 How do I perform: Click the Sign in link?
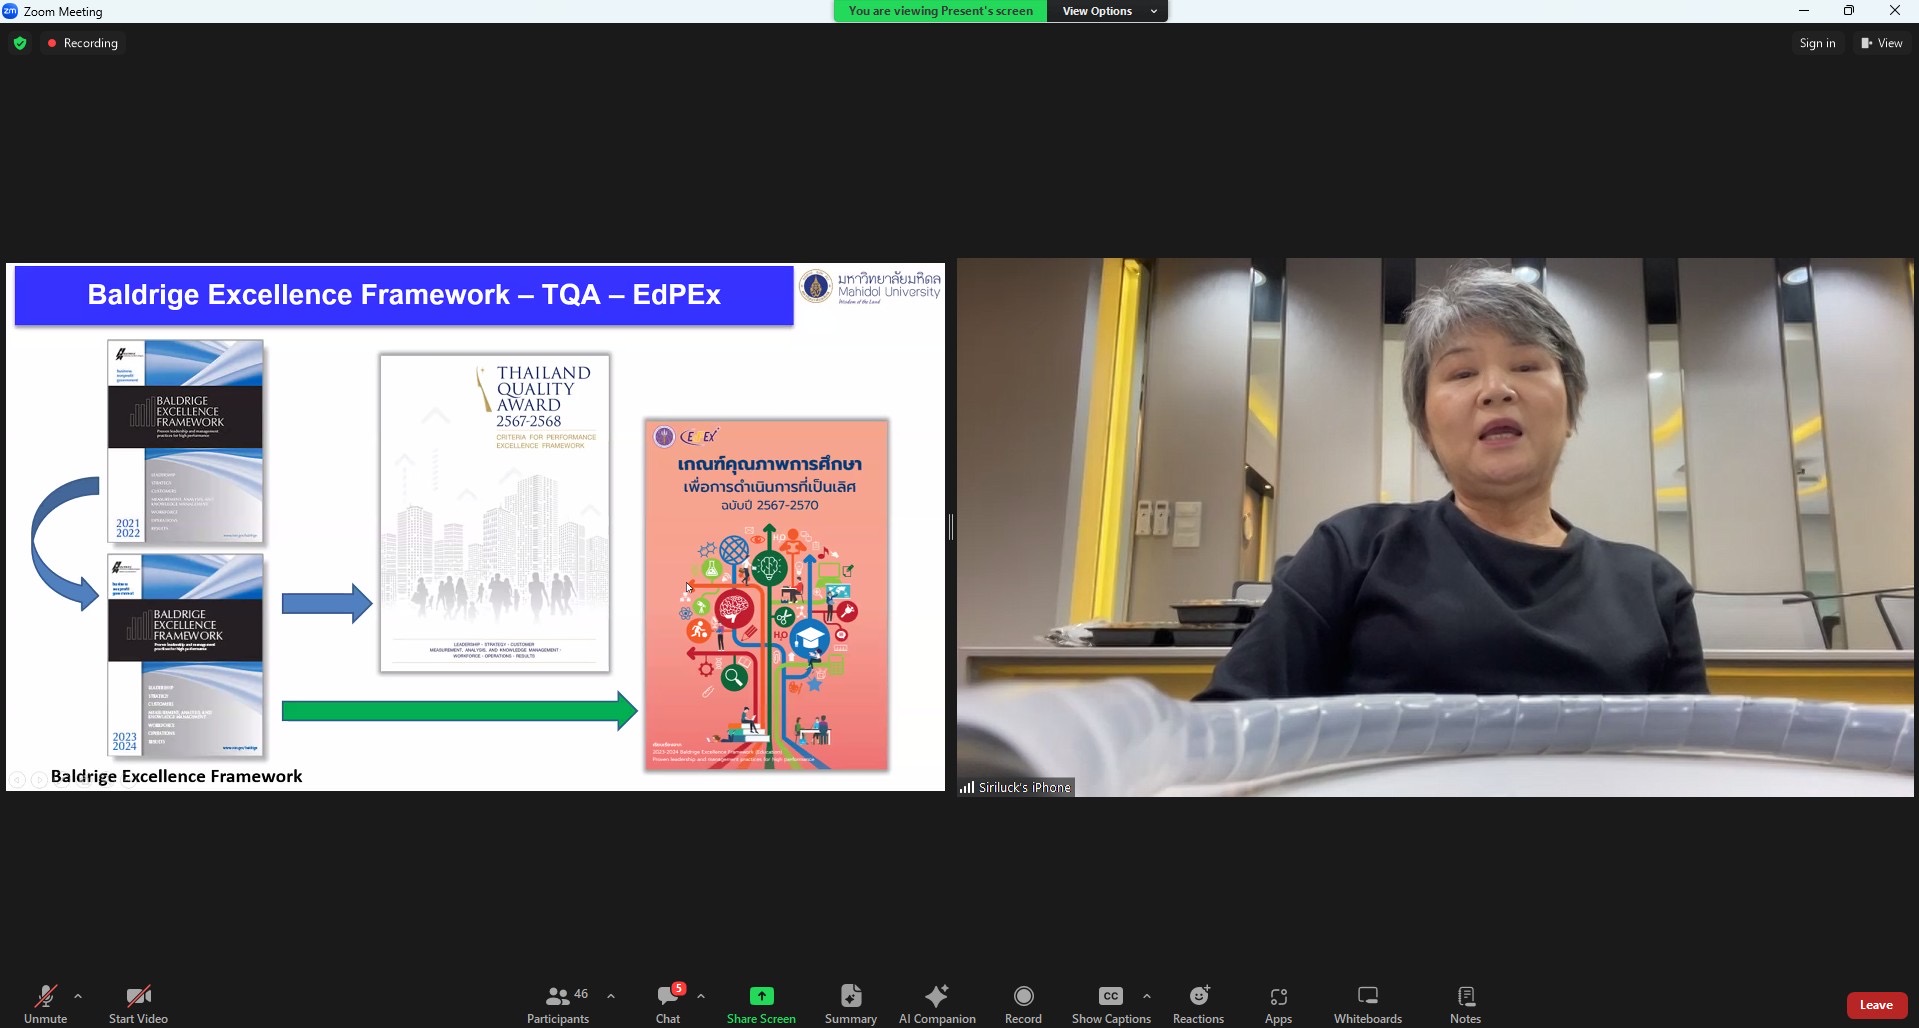[x=1817, y=43]
